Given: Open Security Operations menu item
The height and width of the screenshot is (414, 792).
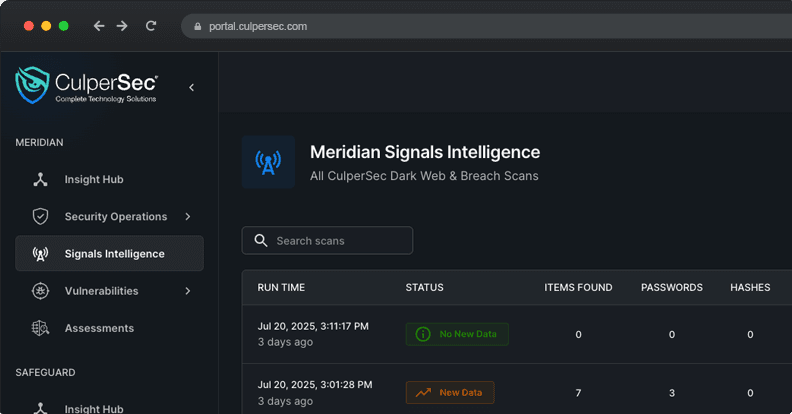Looking at the screenshot, I should (x=110, y=217).
